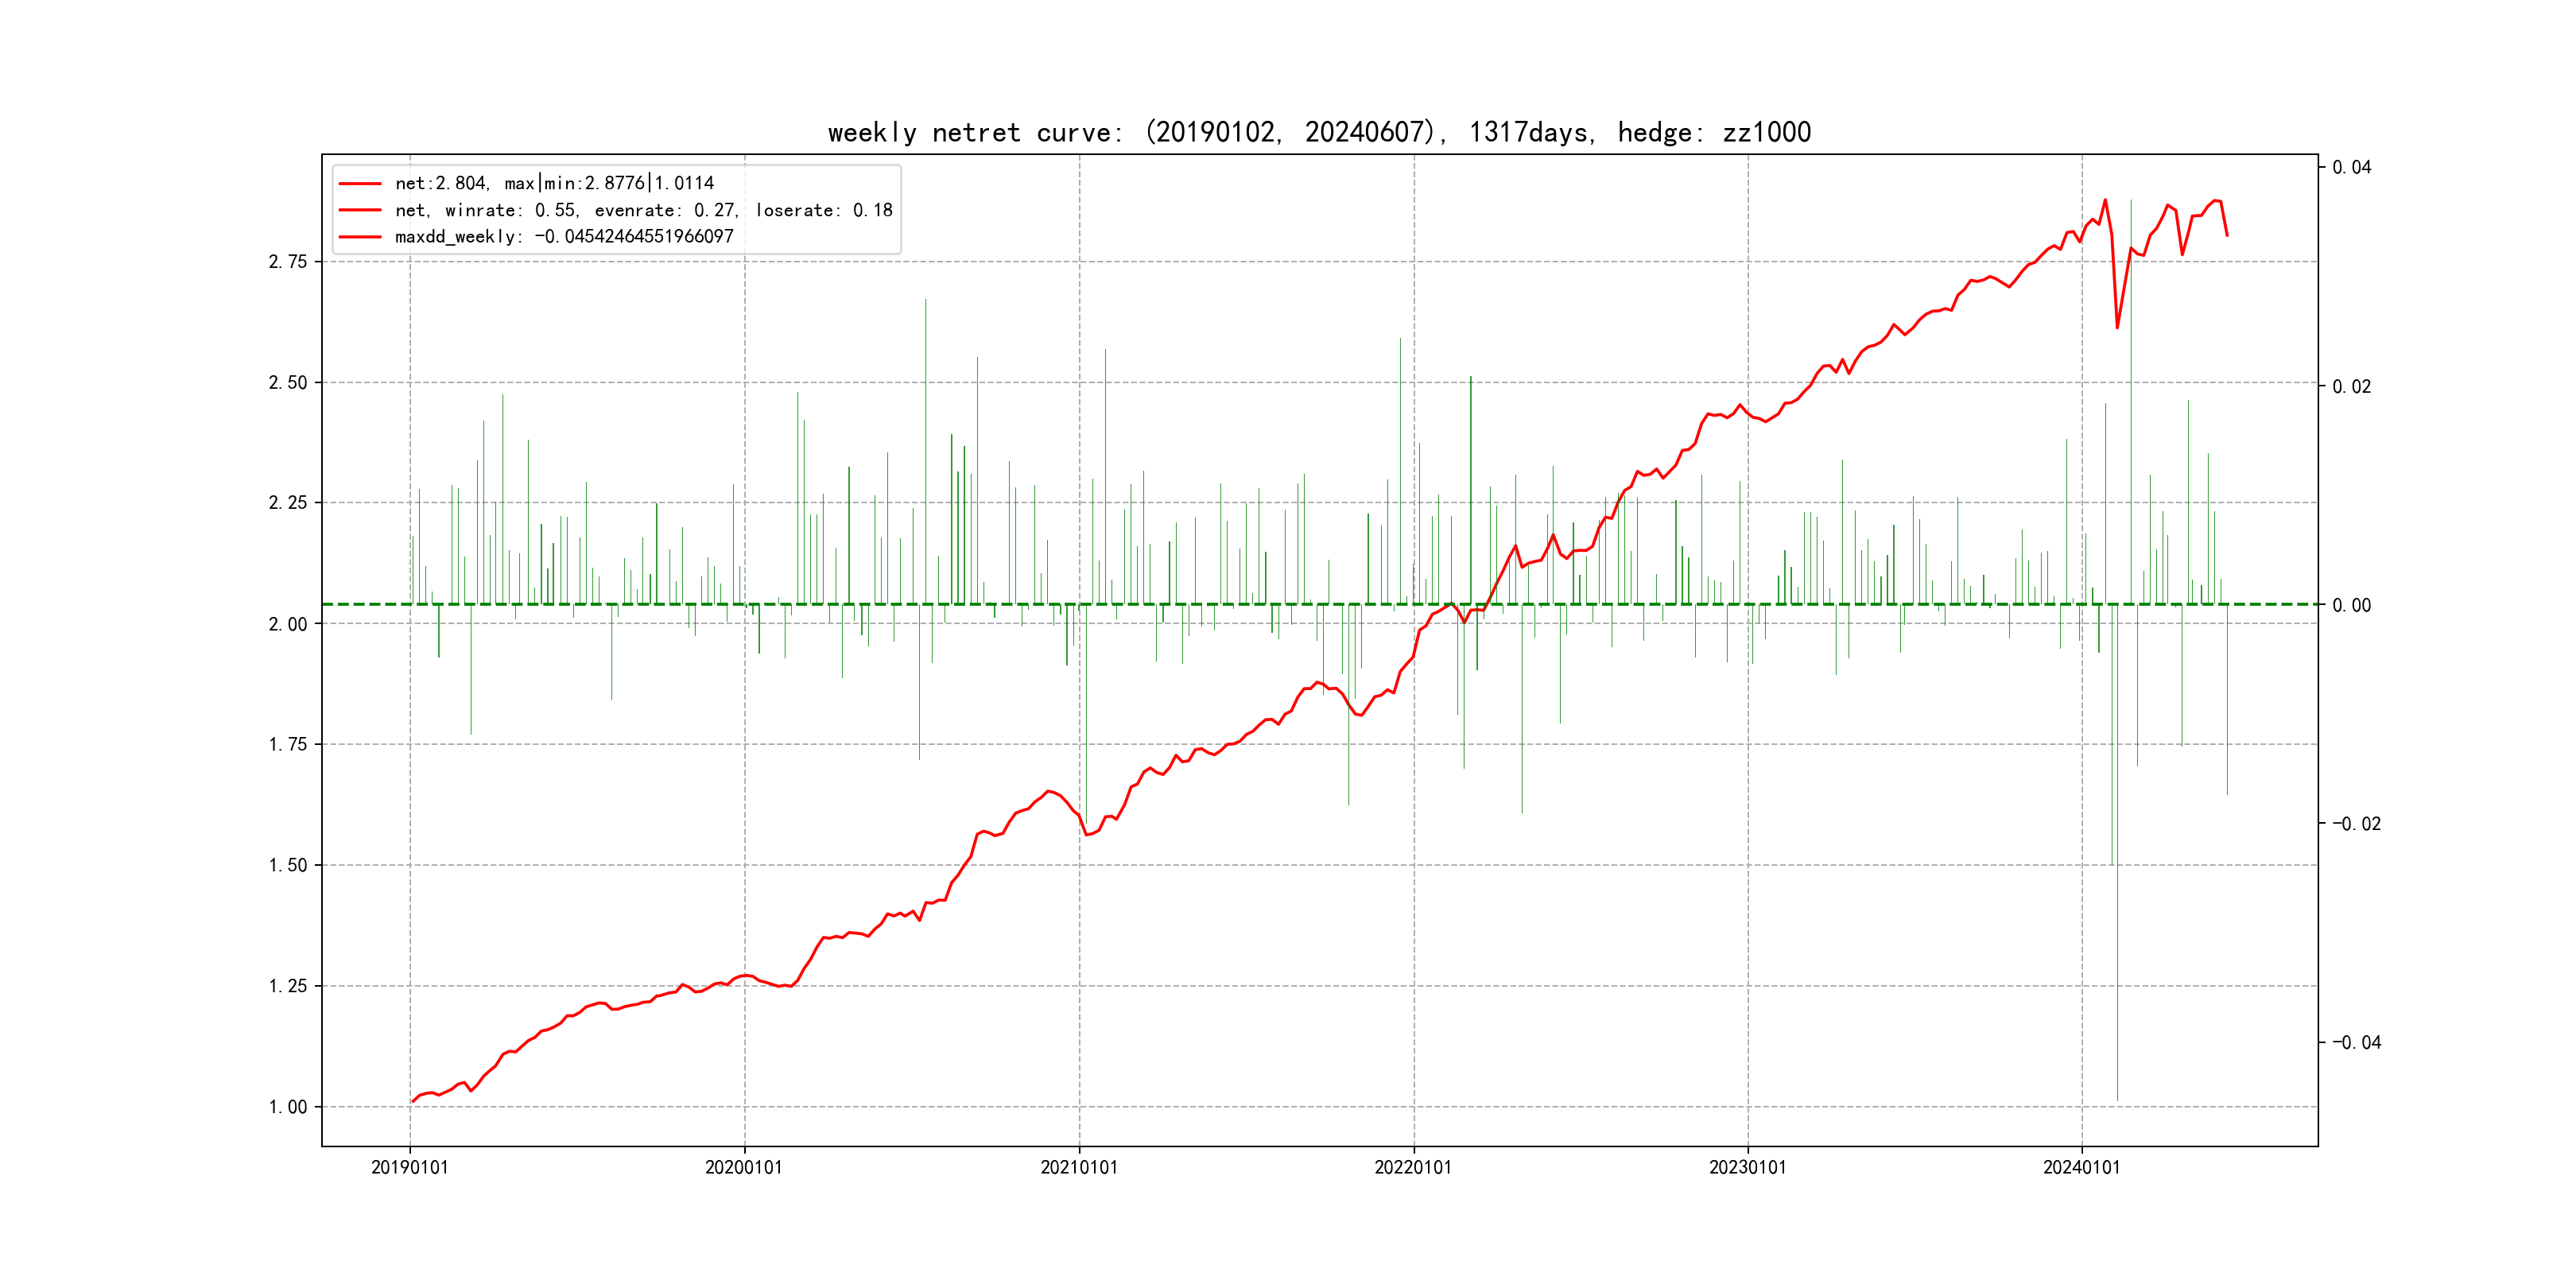This screenshot has height=1288, width=2576.
Task: Click the left y-axis tick 2.00
Action: pyautogui.click(x=288, y=624)
